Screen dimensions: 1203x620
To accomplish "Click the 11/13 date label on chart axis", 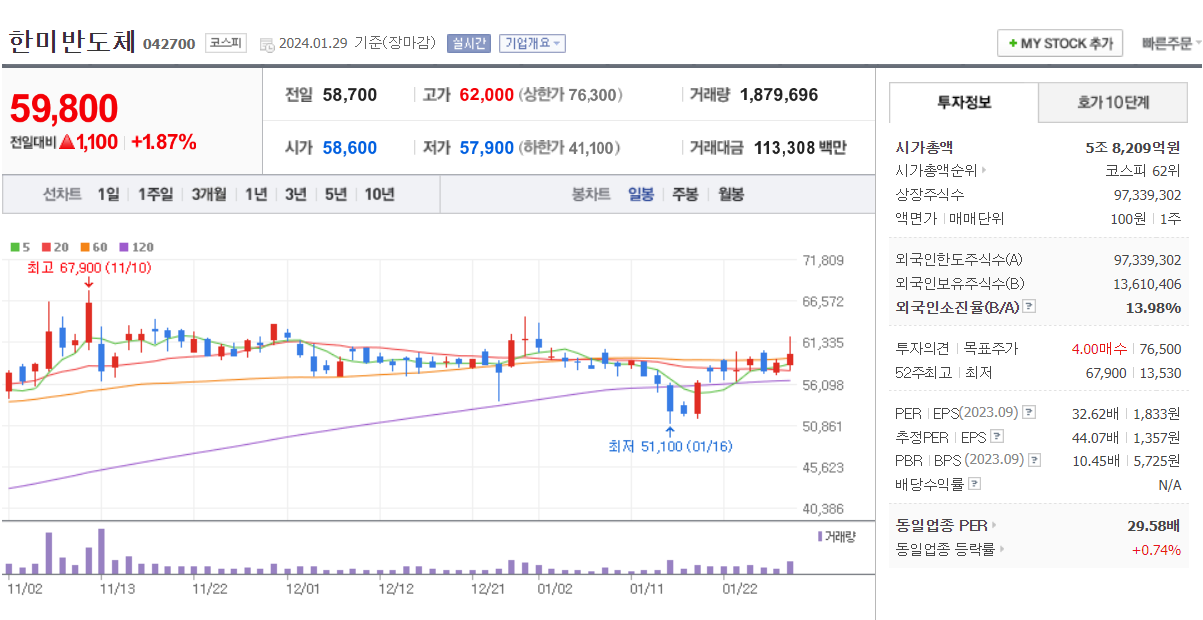I will (118, 589).
